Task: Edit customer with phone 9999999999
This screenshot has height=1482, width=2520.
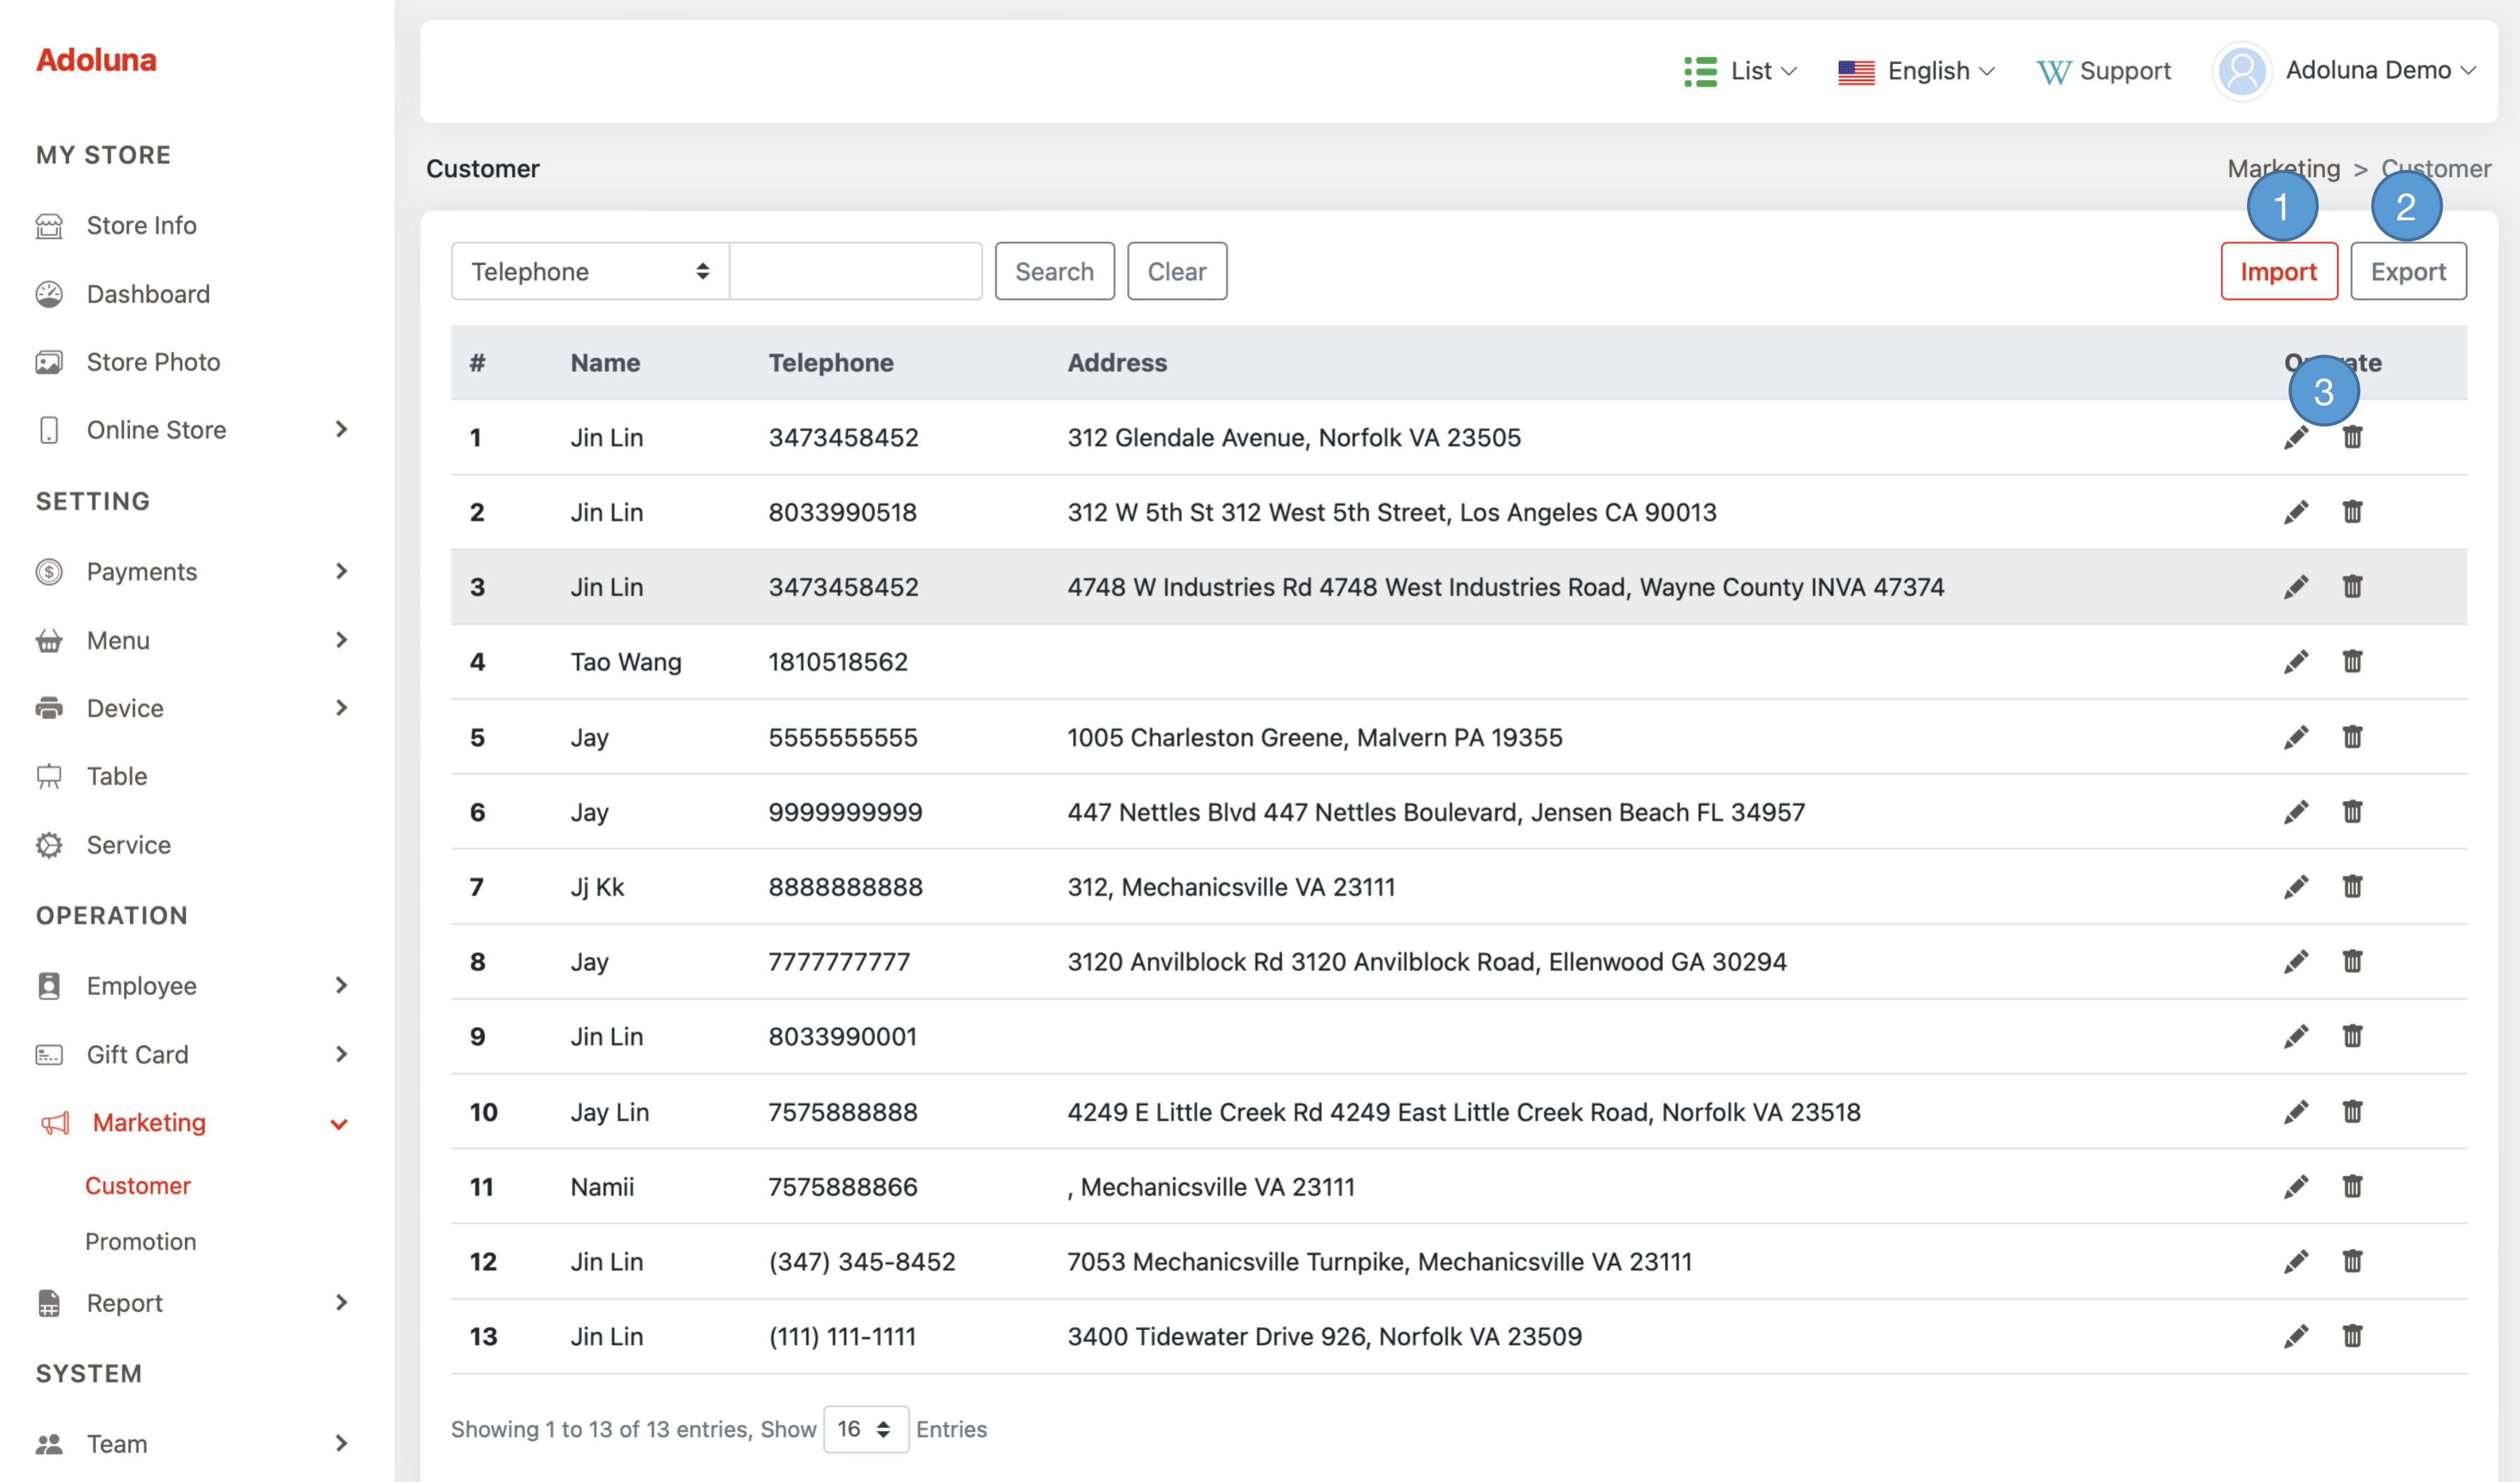Action: tap(2296, 812)
